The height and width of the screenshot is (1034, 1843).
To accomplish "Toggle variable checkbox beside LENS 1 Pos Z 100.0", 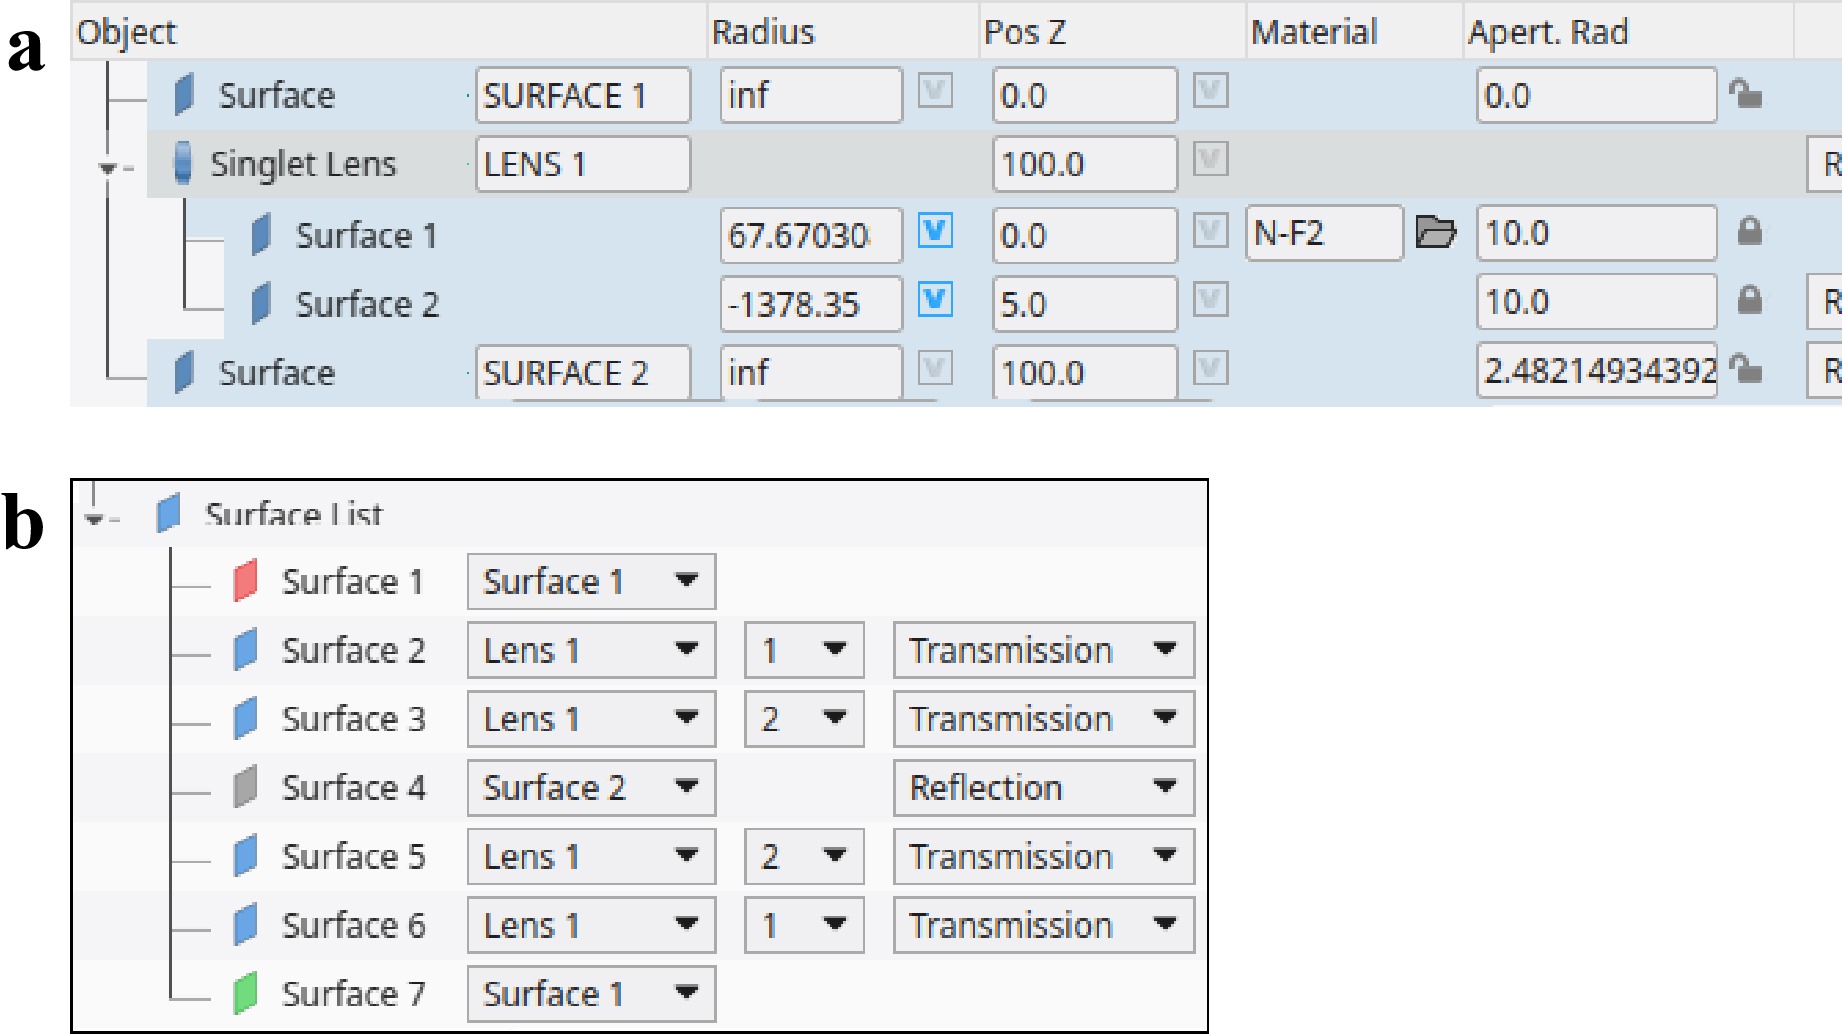I will [x=1210, y=160].
